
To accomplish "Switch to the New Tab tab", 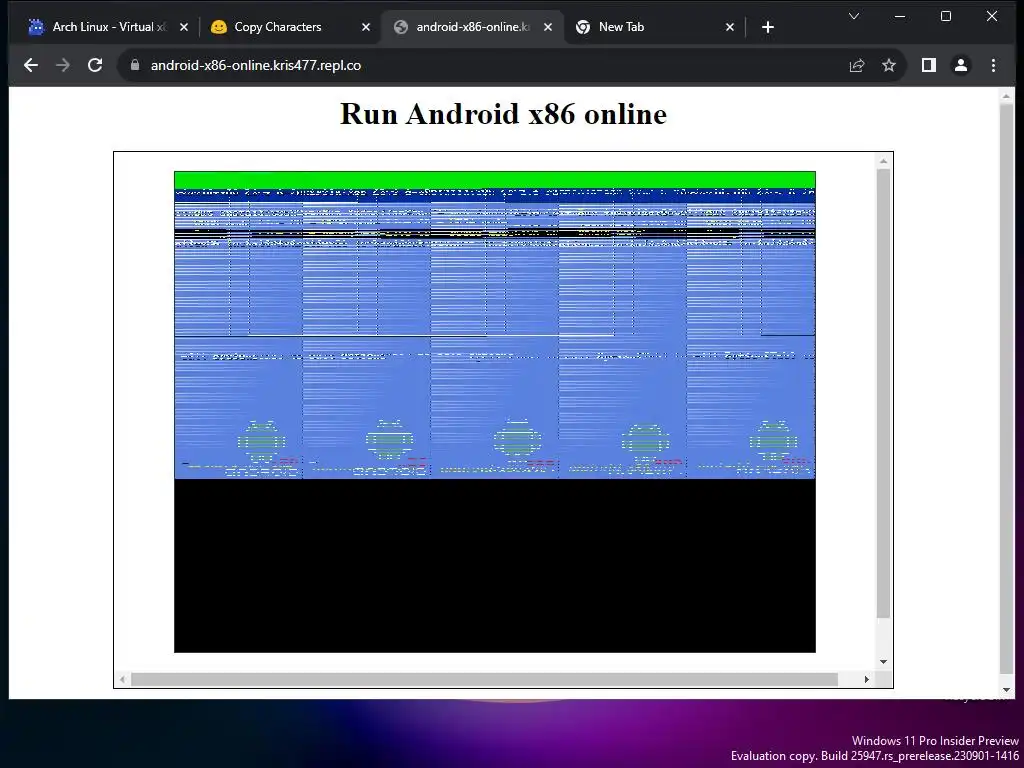I will coord(656,27).
